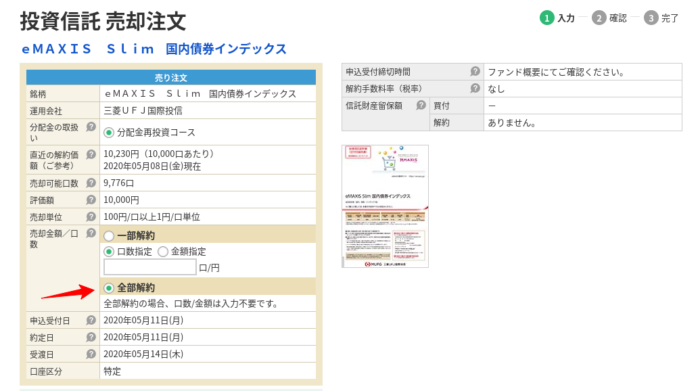Click help icon next to 売却単位
700x391 pixels.
91,216
